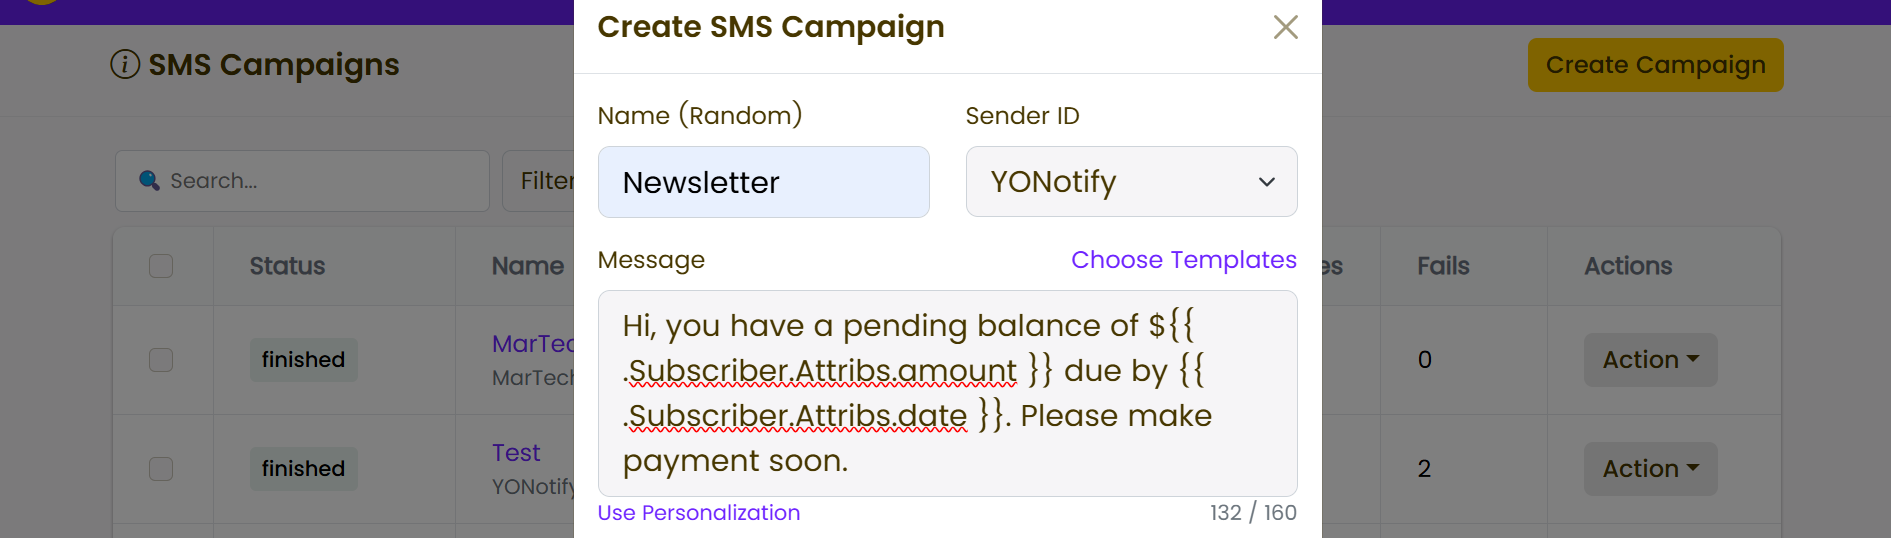
Task: Open the Filter button
Action: point(540,181)
